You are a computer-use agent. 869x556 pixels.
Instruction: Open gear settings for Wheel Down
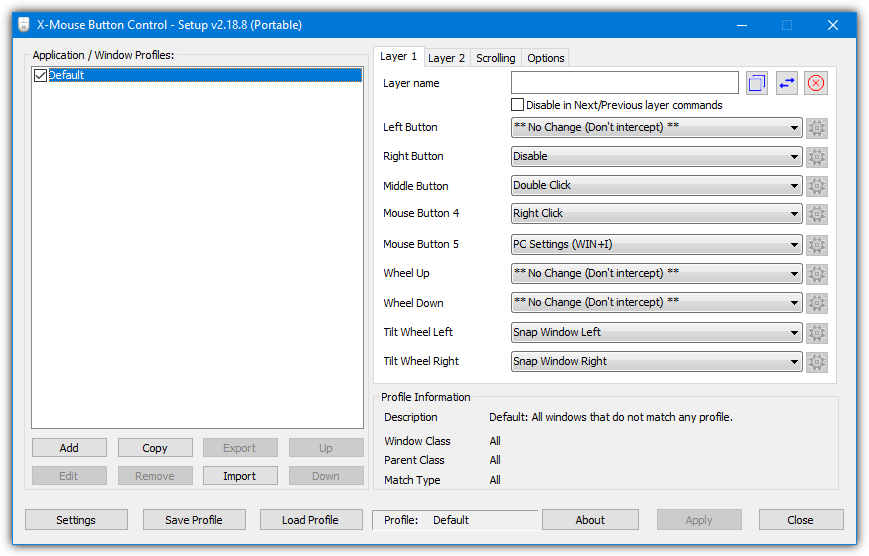[816, 303]
